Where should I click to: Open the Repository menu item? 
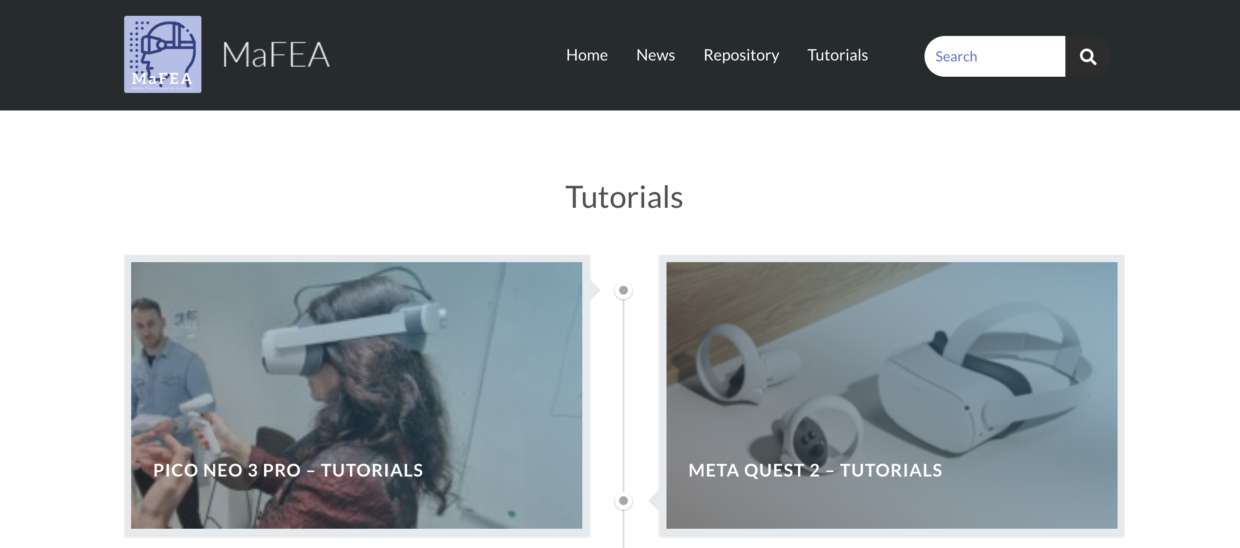pyautogui.click(x=741, y=55)
